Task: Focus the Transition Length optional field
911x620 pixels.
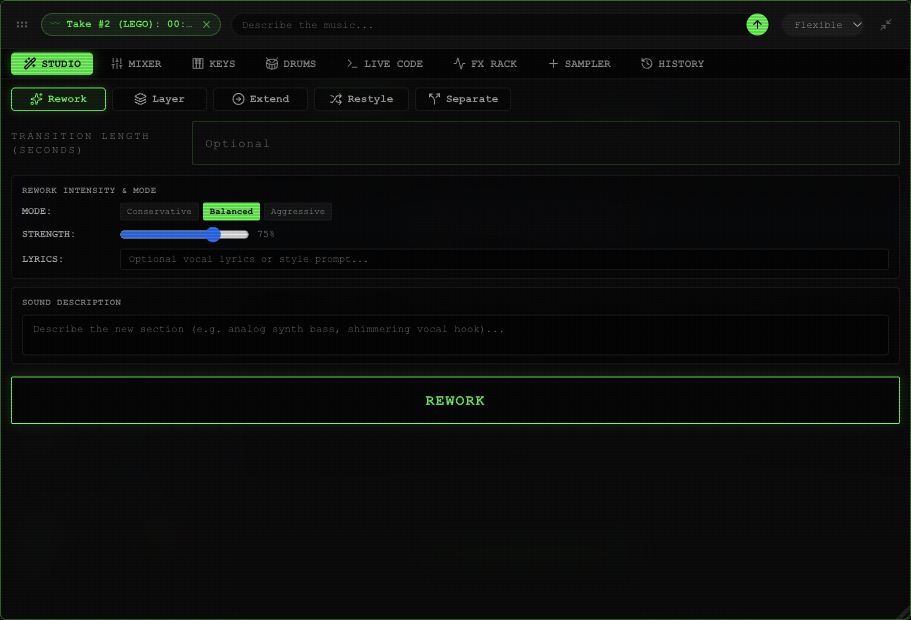Action: coord(546,143)
